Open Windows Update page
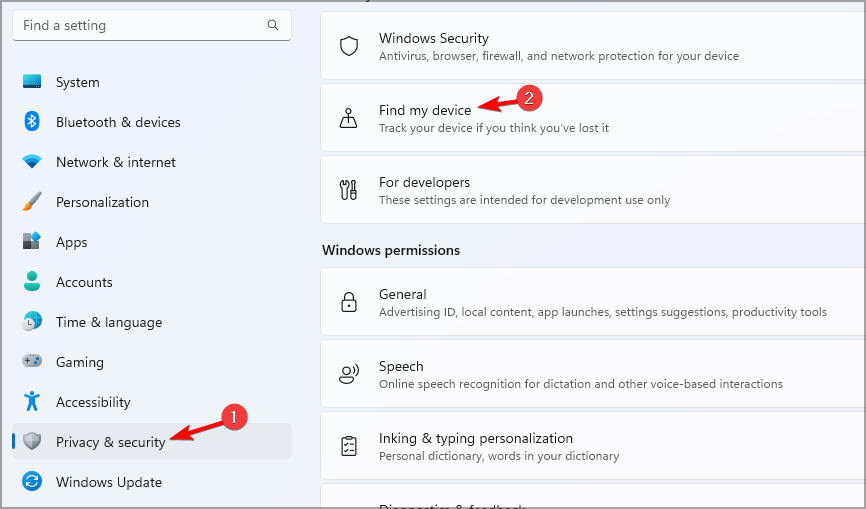 coord(108,482)
